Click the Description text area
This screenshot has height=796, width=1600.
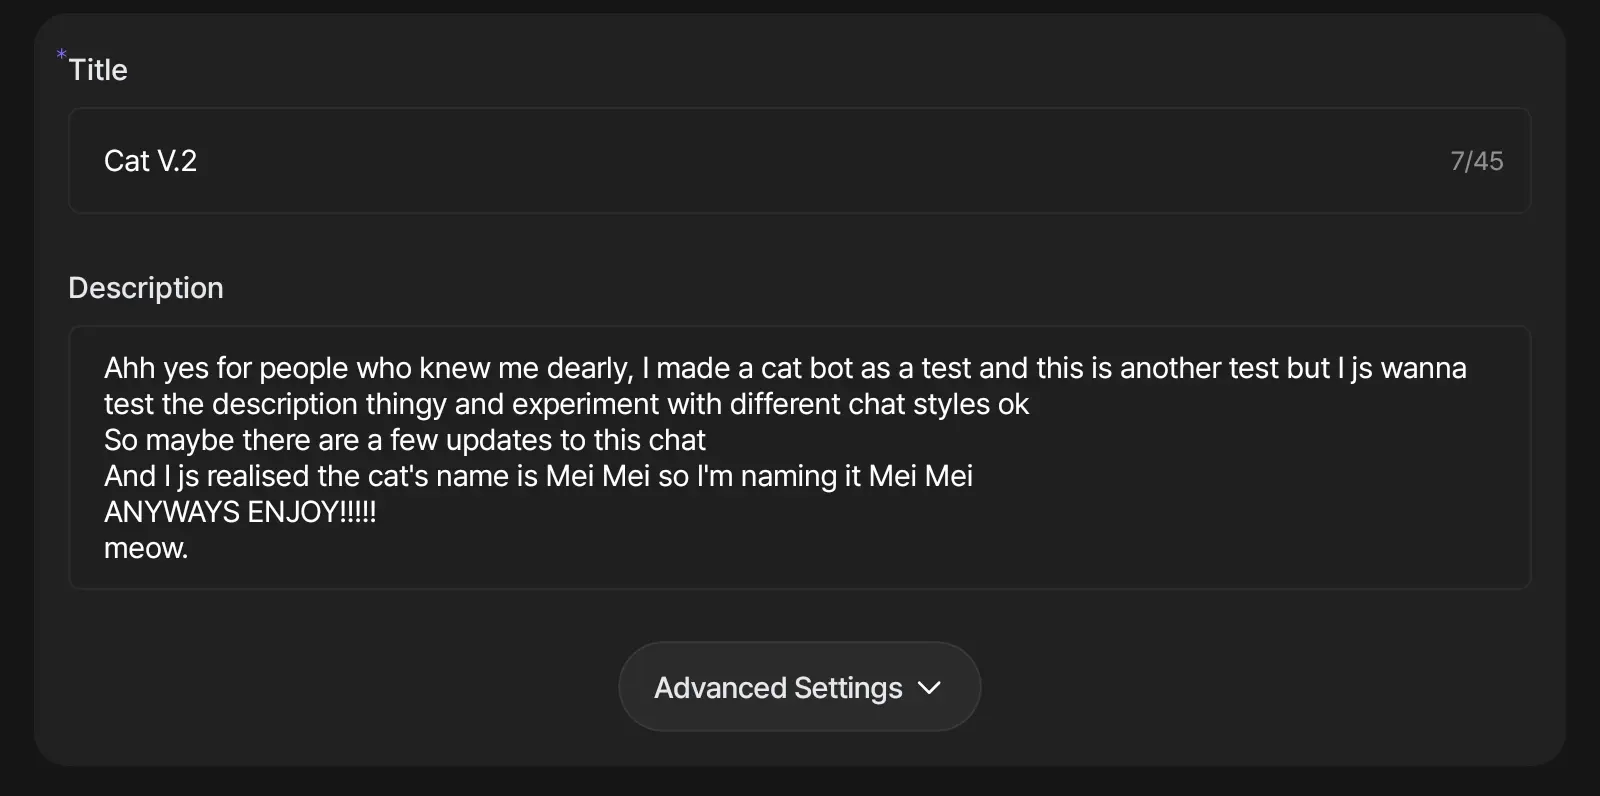click(800, 457)
